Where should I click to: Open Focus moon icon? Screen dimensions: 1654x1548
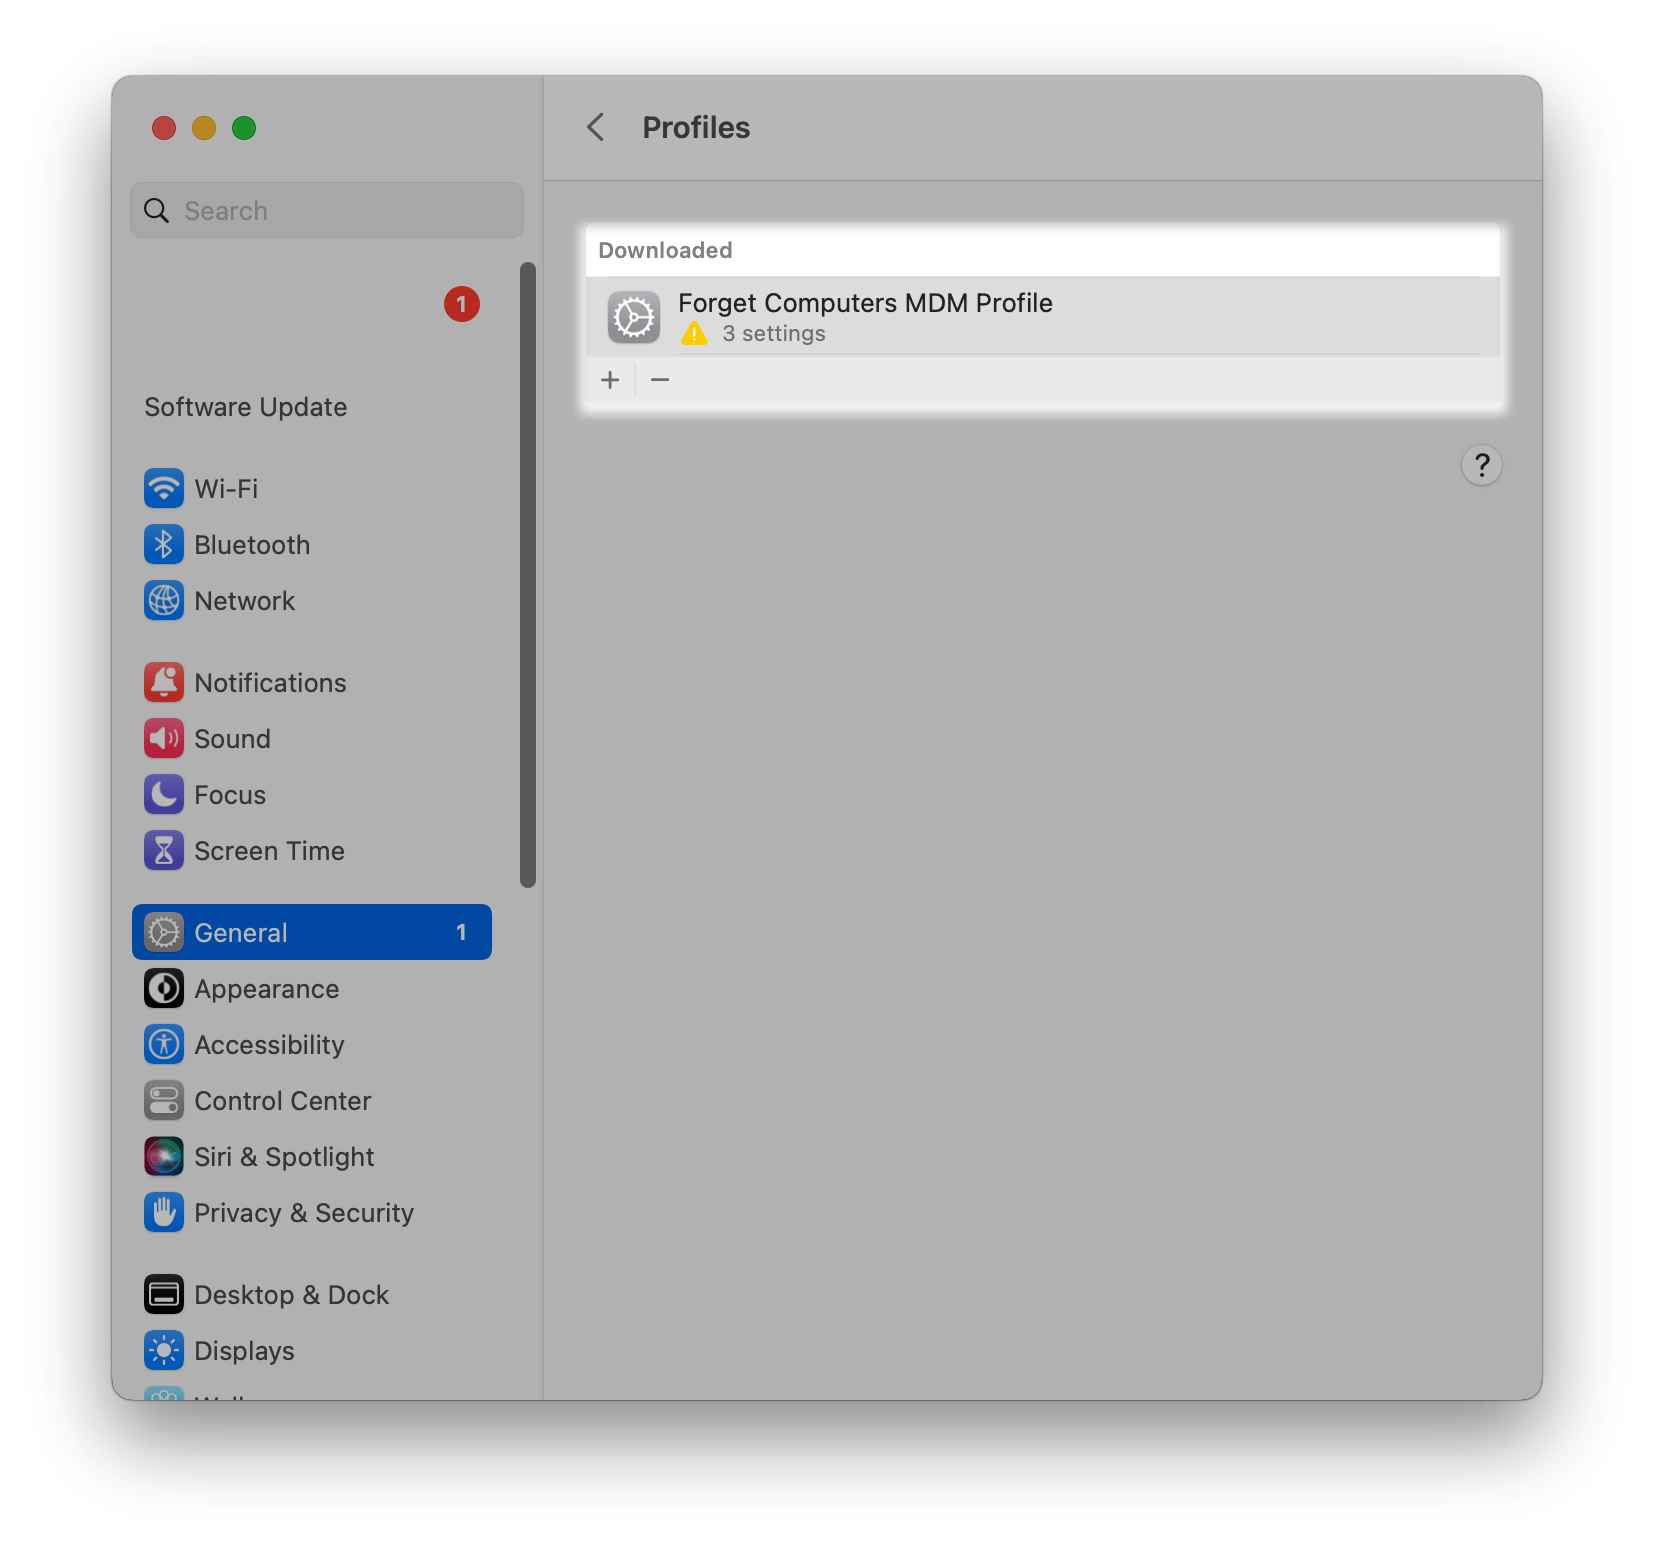click(164, 794)
